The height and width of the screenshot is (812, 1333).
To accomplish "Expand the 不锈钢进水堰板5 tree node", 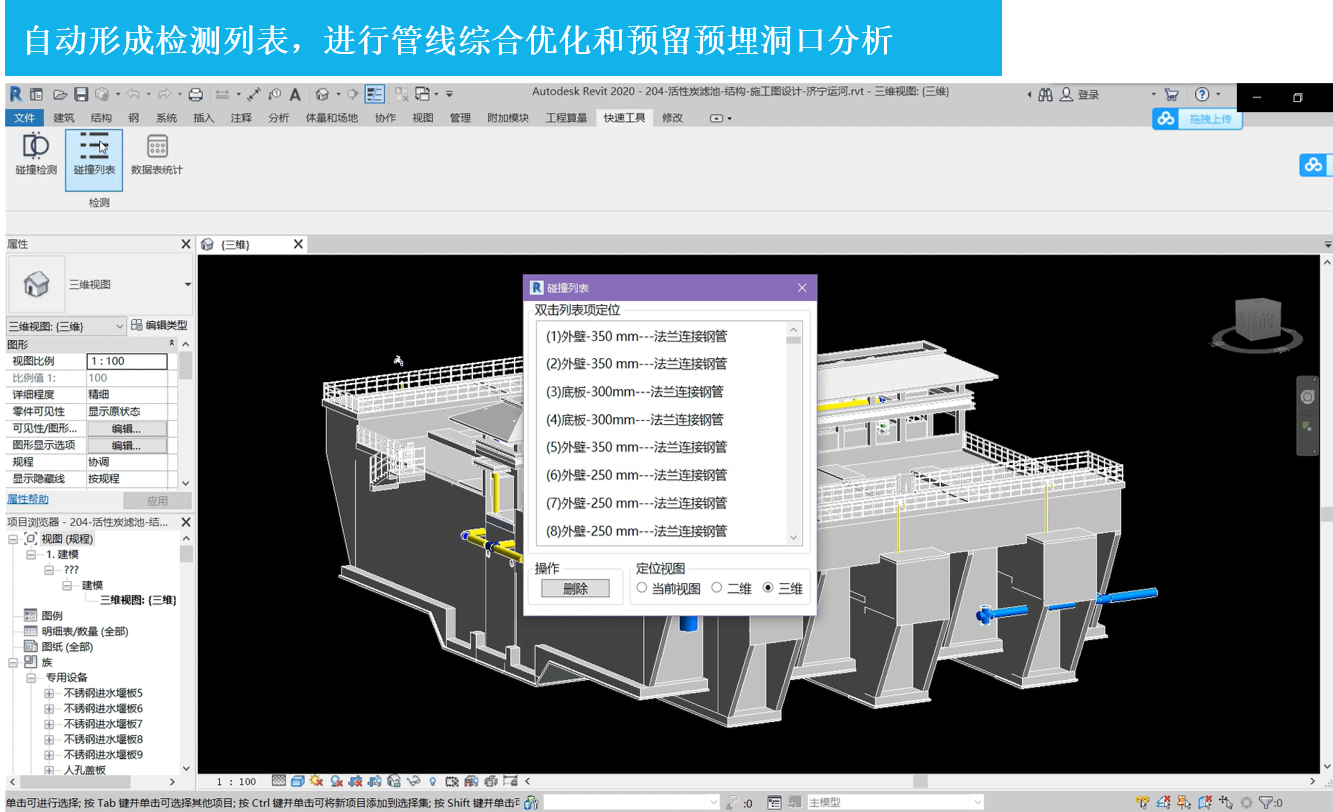I will click(49, 693).
